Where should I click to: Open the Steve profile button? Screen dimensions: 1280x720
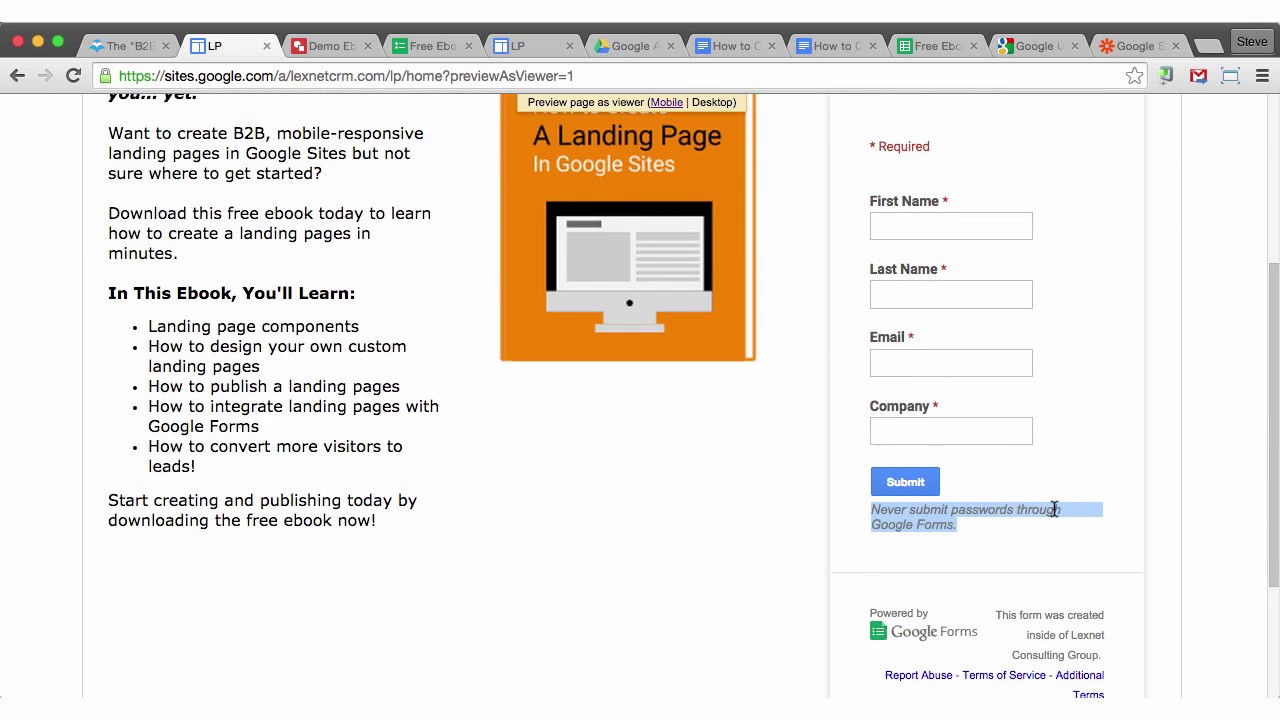click(1252, 42)
